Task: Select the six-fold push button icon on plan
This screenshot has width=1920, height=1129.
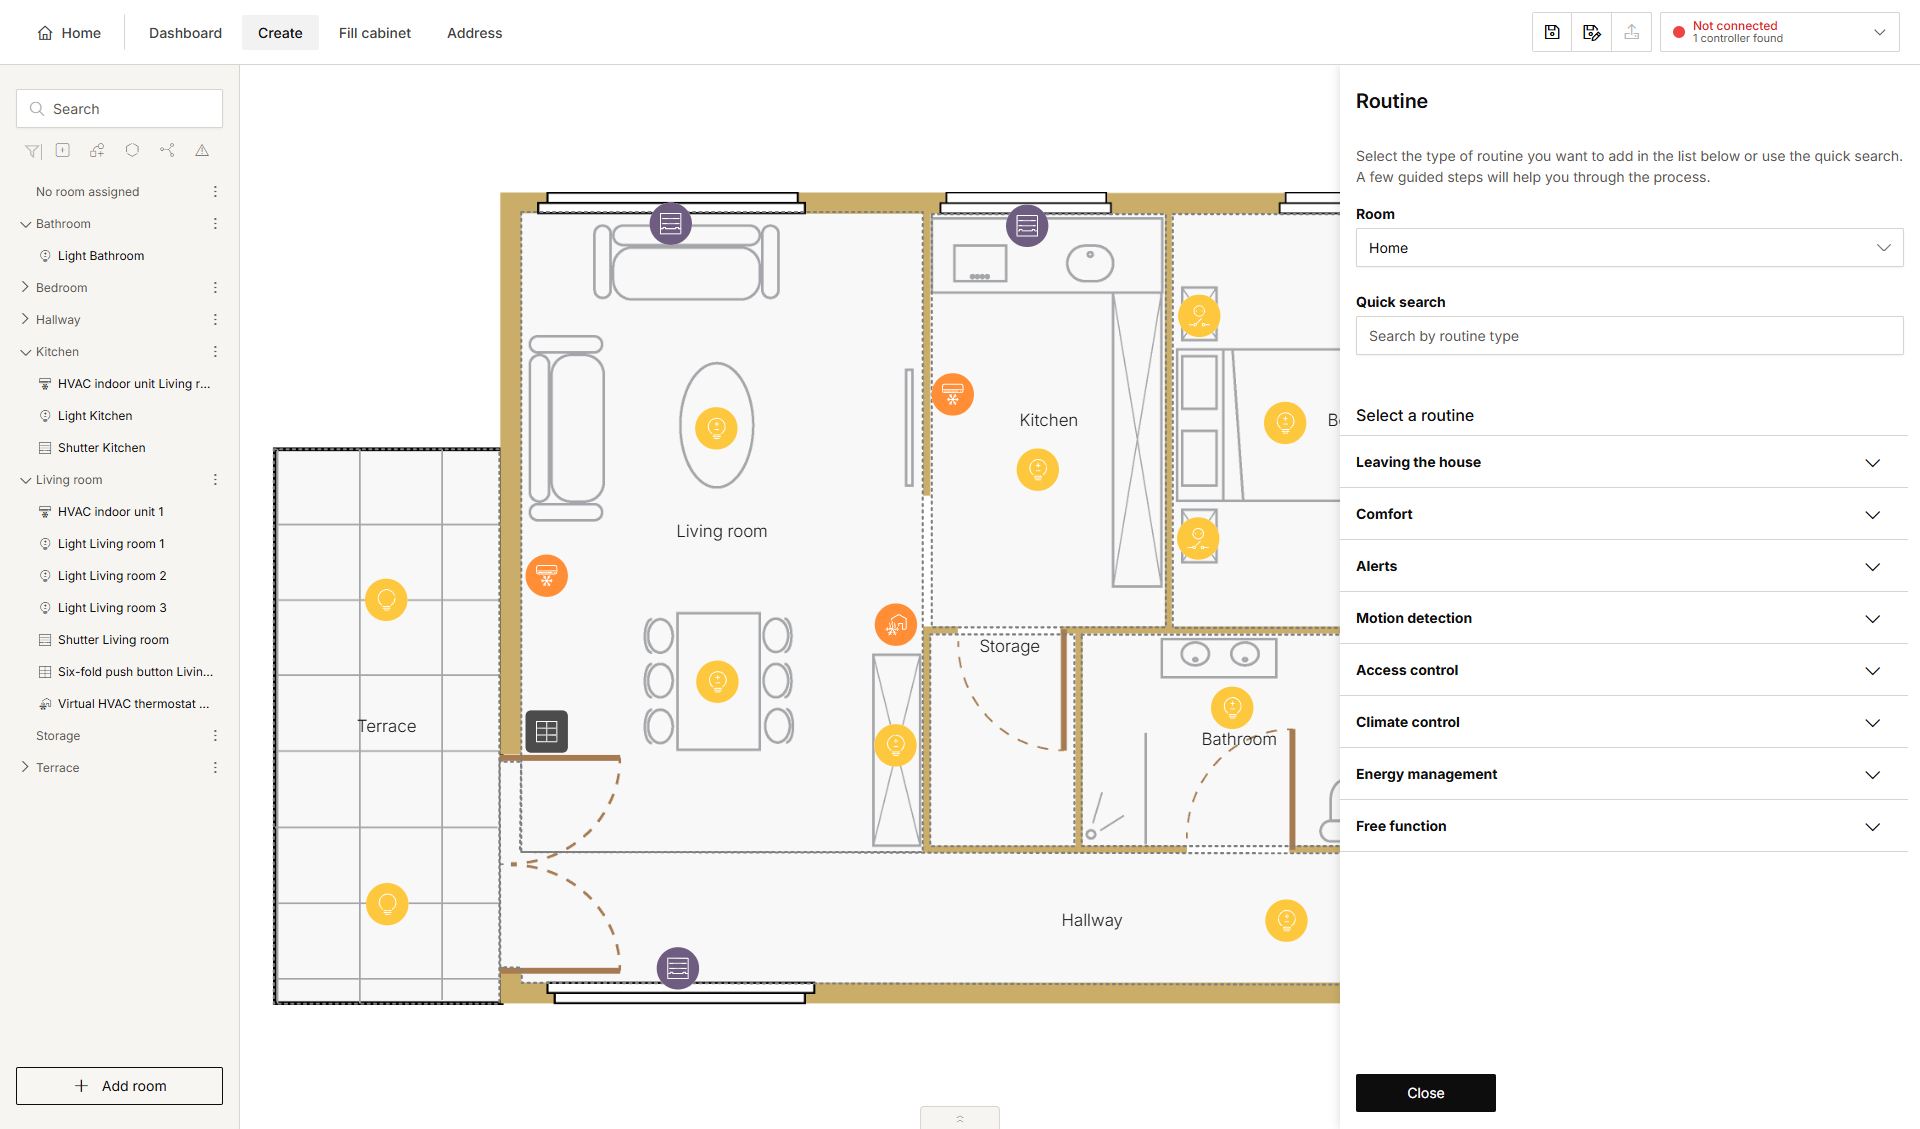Action: pos(547,731)
